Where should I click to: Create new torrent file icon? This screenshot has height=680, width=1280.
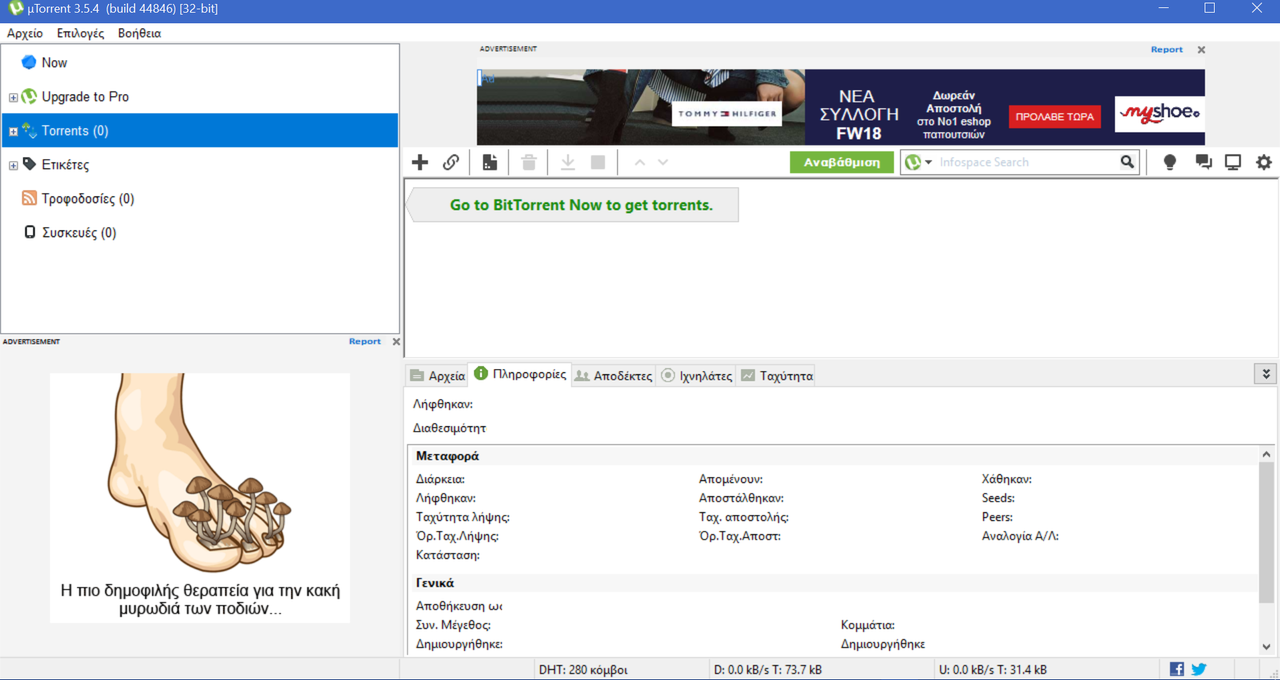tap(490, 162)
